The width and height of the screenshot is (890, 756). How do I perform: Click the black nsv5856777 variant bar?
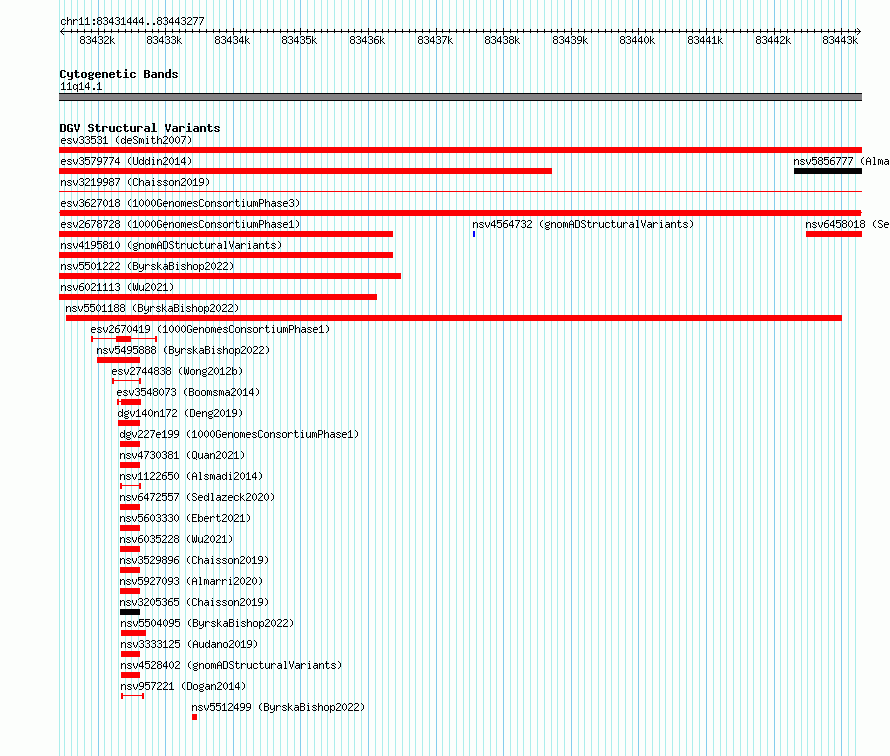(828, 171)
